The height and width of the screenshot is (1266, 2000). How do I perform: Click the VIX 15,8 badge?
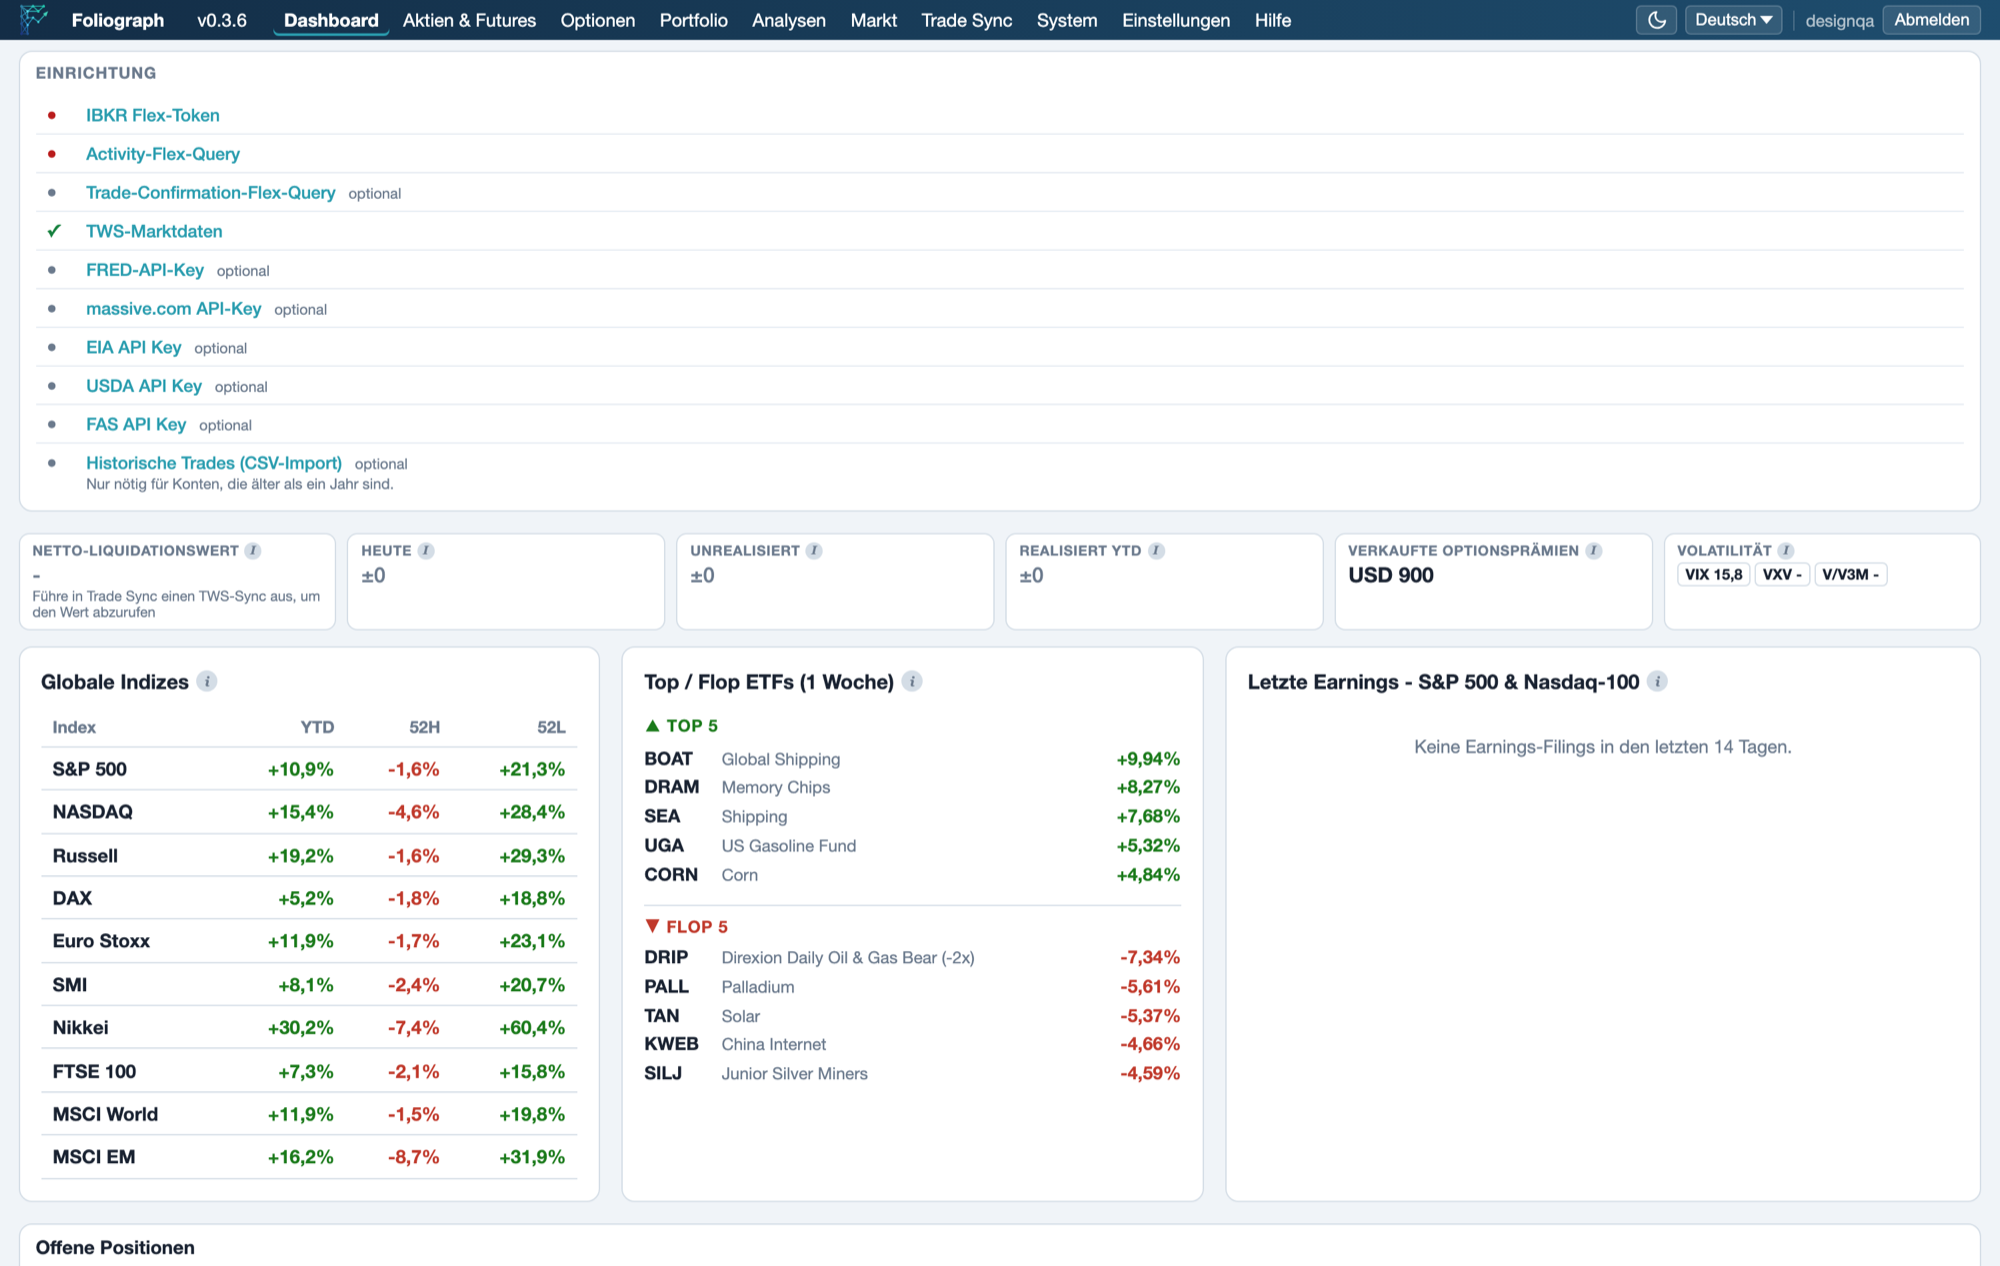(1713, 575)
